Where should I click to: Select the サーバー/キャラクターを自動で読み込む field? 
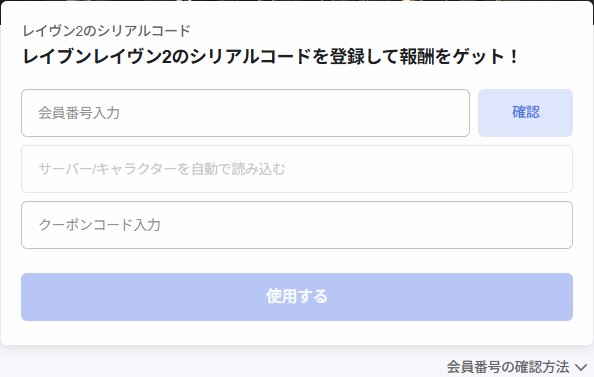coord(297,169)
